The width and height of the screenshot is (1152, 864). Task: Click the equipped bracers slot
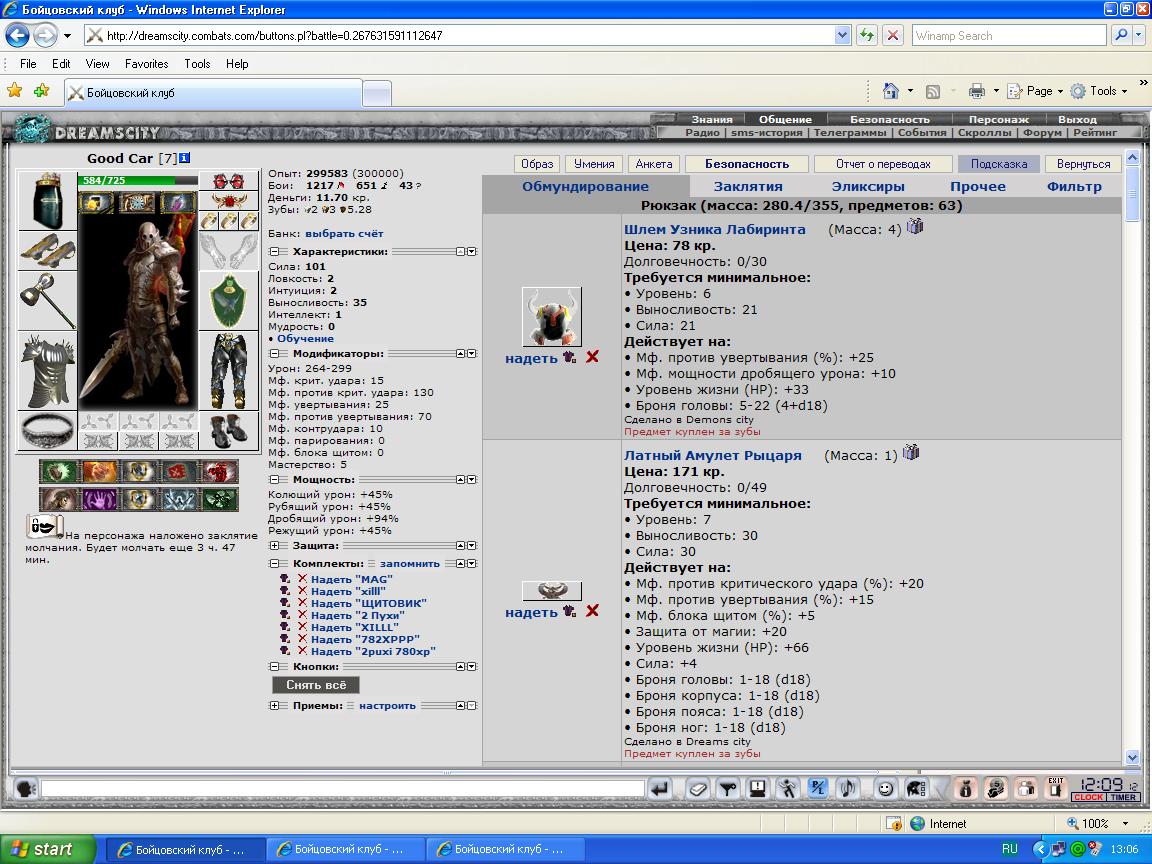pos(47,251)
